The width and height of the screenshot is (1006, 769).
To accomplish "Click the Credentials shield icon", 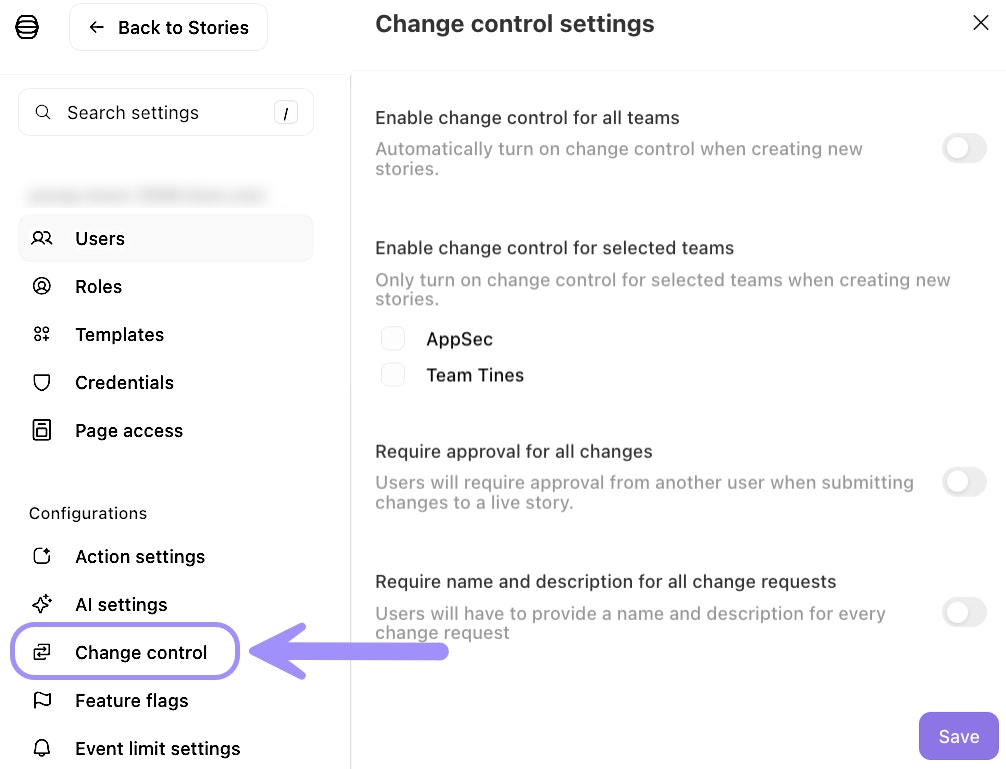I will (x=42, y=383).
